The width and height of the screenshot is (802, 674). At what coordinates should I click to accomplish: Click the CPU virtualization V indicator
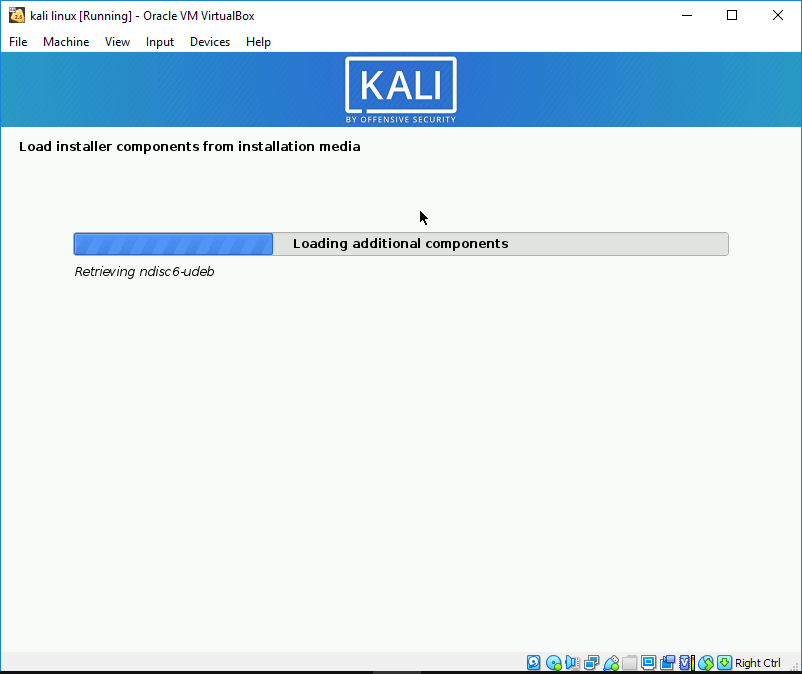[685, 663]
